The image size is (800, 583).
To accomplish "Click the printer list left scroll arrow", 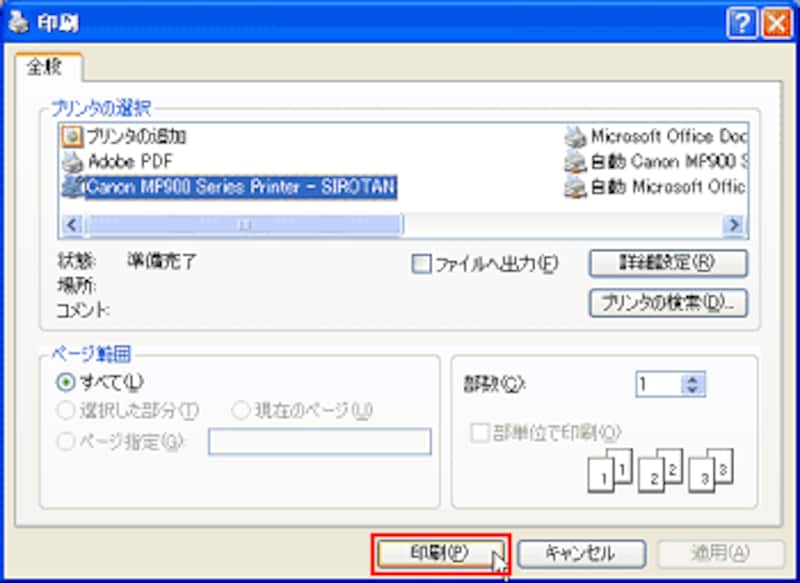I will click(x=72, y=224).
